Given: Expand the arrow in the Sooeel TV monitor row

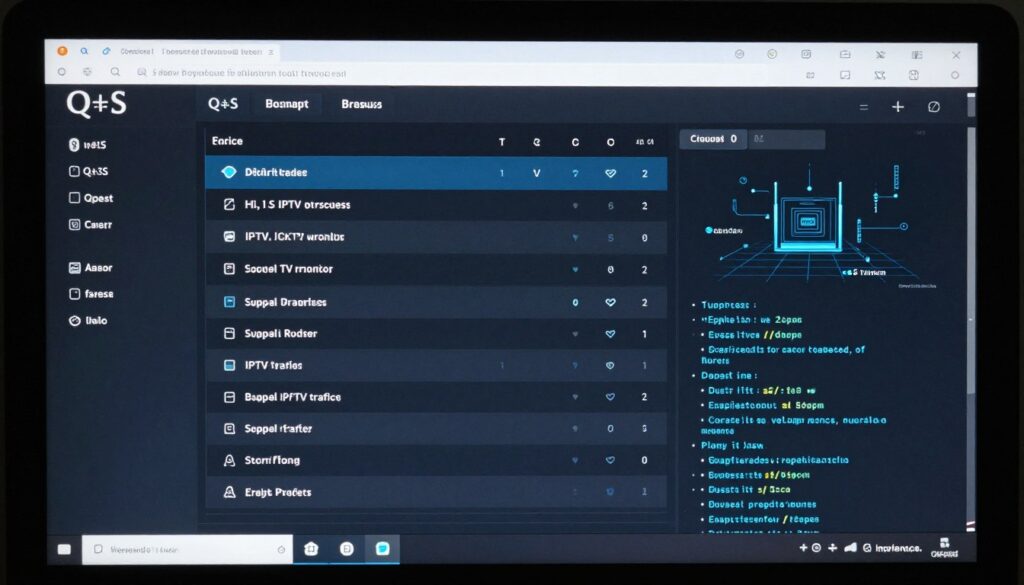Looking at the screenshot, I should [575, 270].
